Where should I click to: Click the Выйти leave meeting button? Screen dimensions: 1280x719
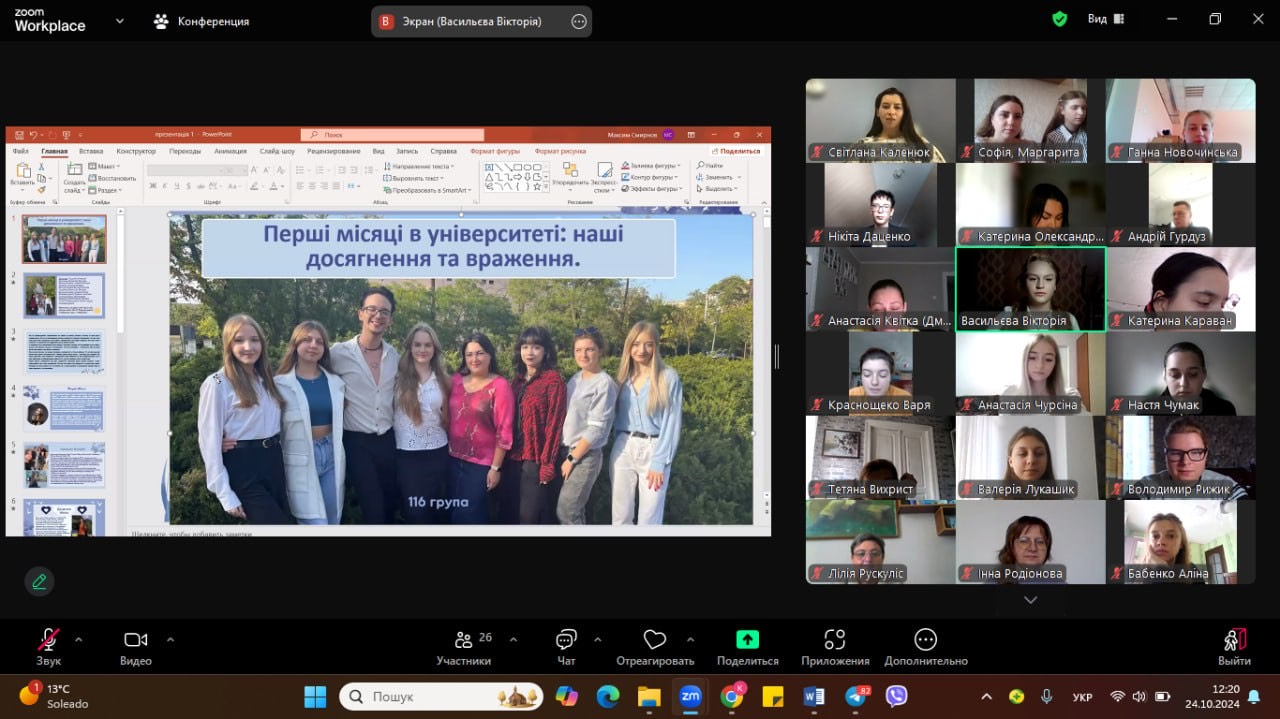tap(1234, 647)
